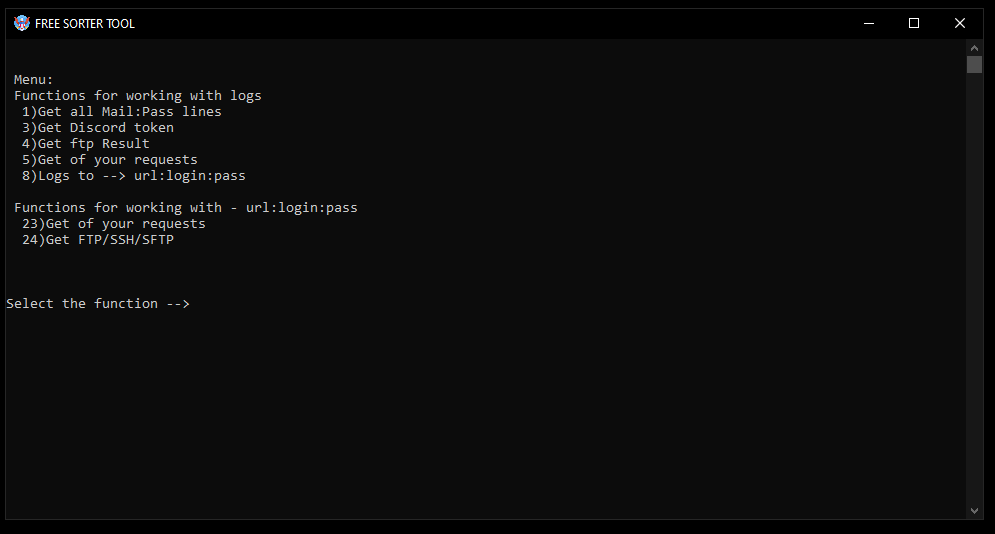Click option 3) Get Discord token

98,127
